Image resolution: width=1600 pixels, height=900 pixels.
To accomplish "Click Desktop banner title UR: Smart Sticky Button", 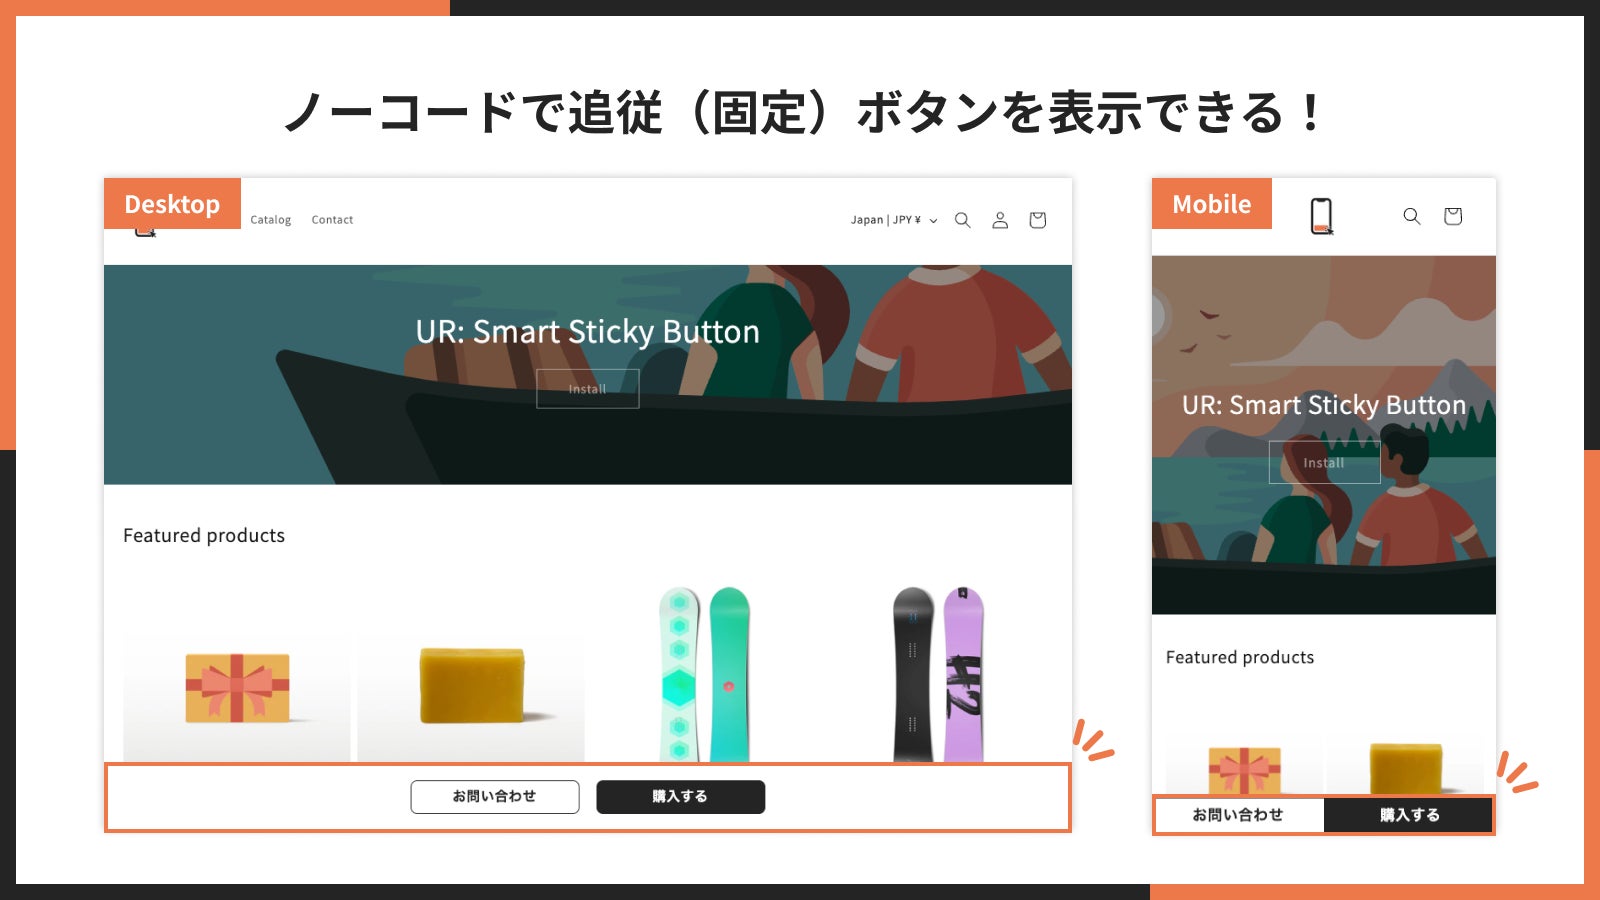I will tap(588, 331).
